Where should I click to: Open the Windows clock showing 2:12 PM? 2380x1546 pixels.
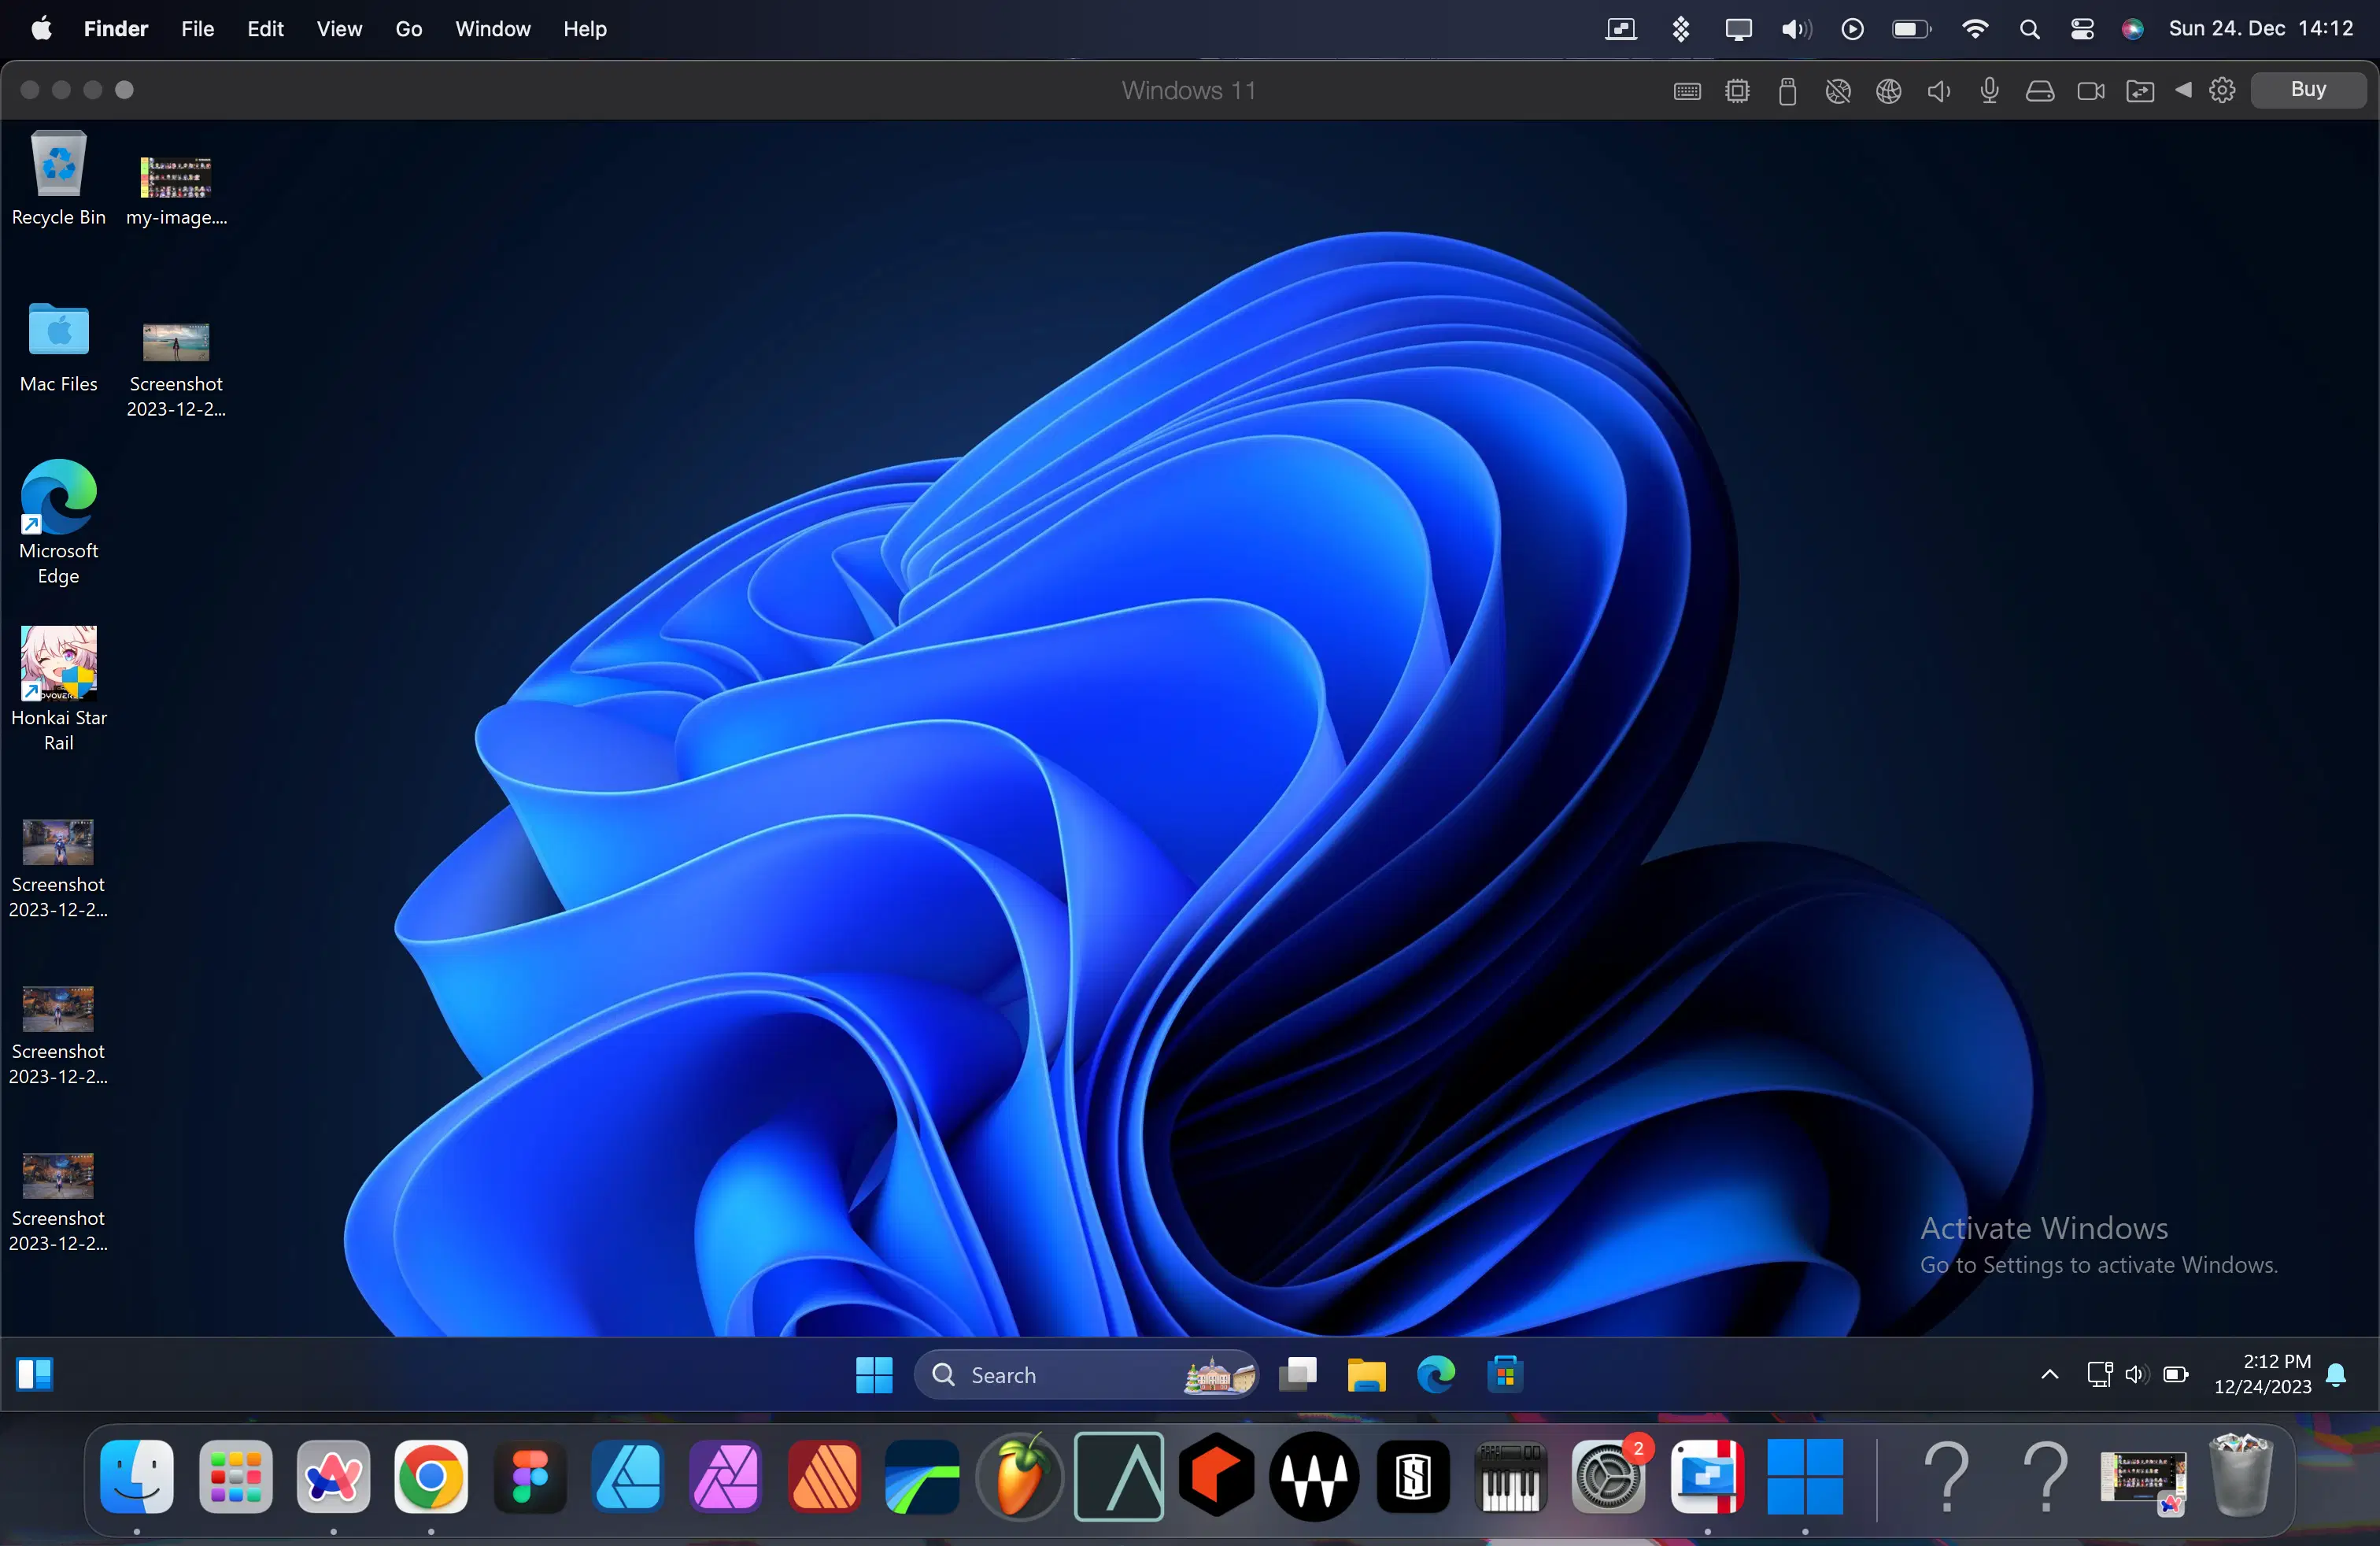click(2263, 1375)
